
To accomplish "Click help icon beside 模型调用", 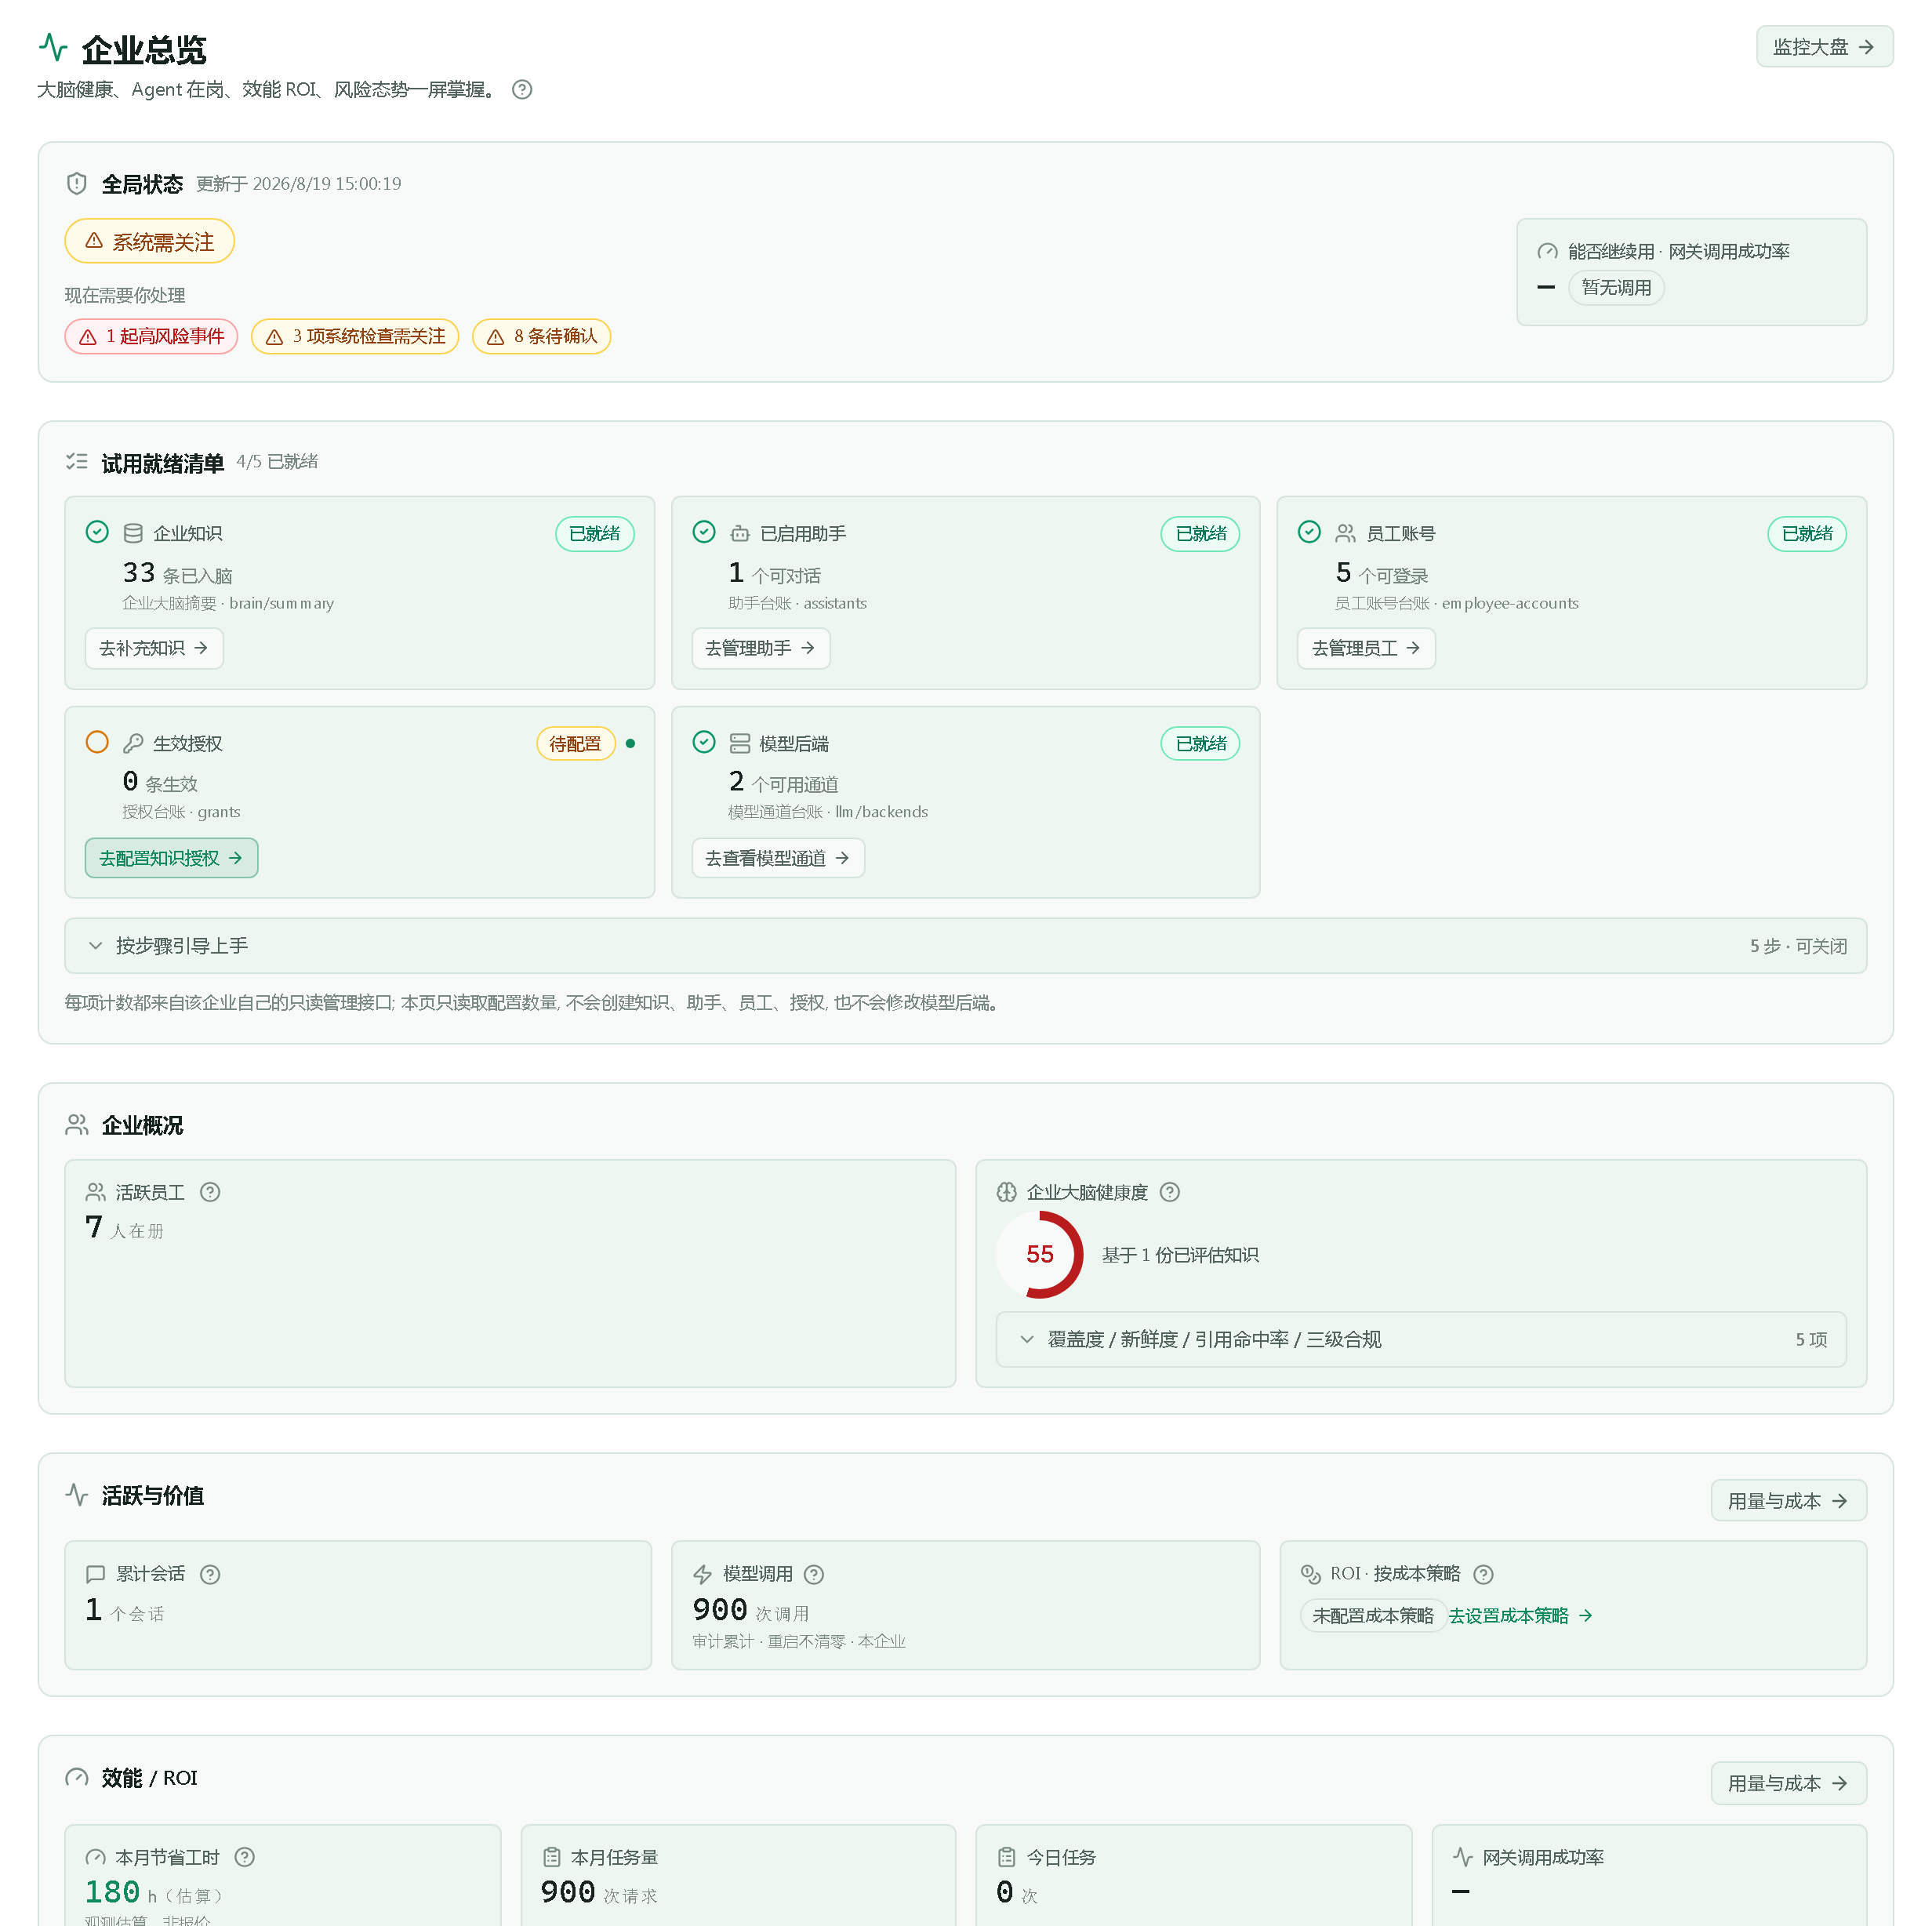I will click(x=814, y=1574).
